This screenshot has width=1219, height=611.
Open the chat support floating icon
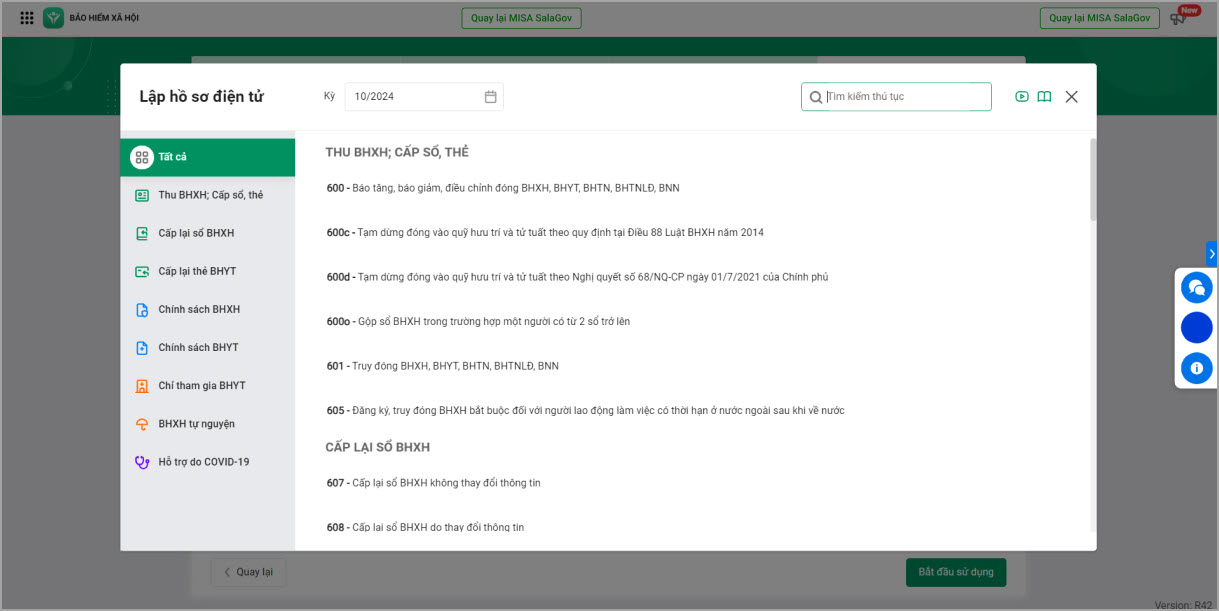(1196, 288)
